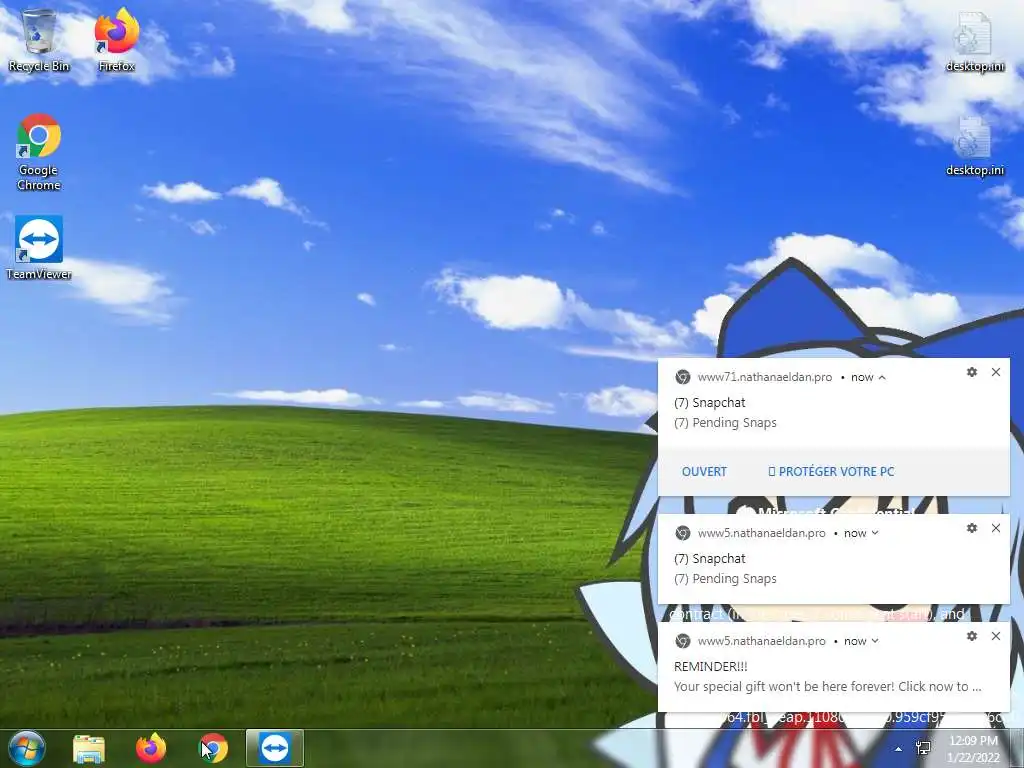
Task: Switch to TeamViewer taskbar button
Action: pyautogui.click(x=275, y=748)
